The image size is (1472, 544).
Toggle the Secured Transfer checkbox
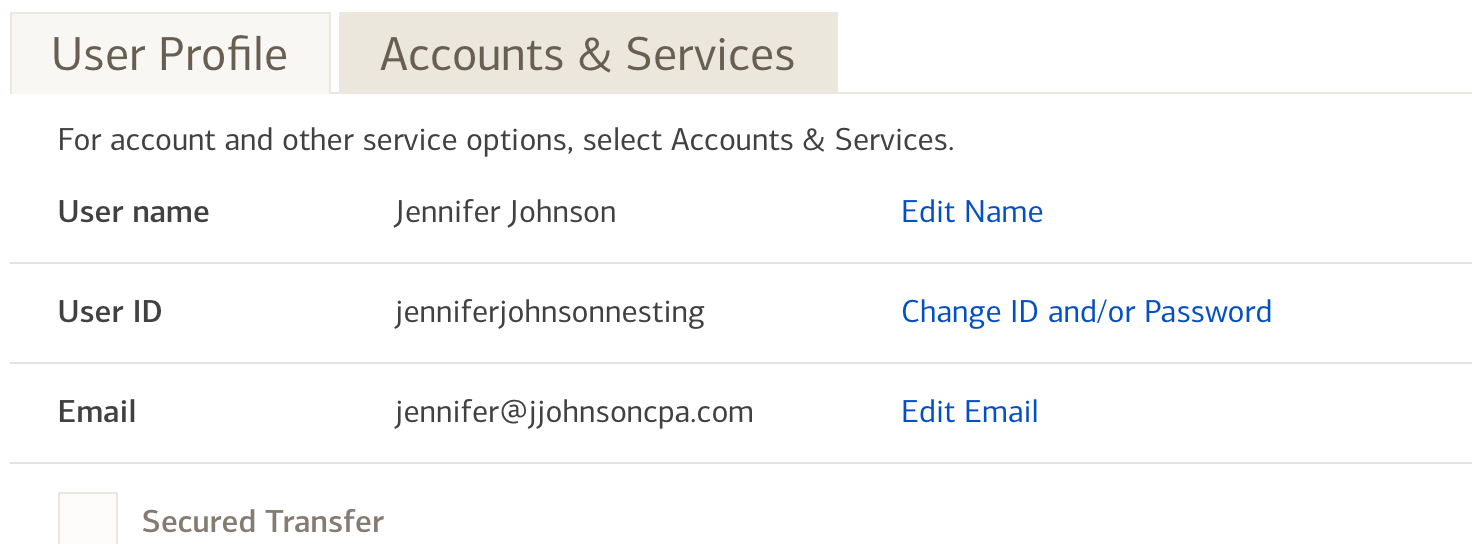88,520
